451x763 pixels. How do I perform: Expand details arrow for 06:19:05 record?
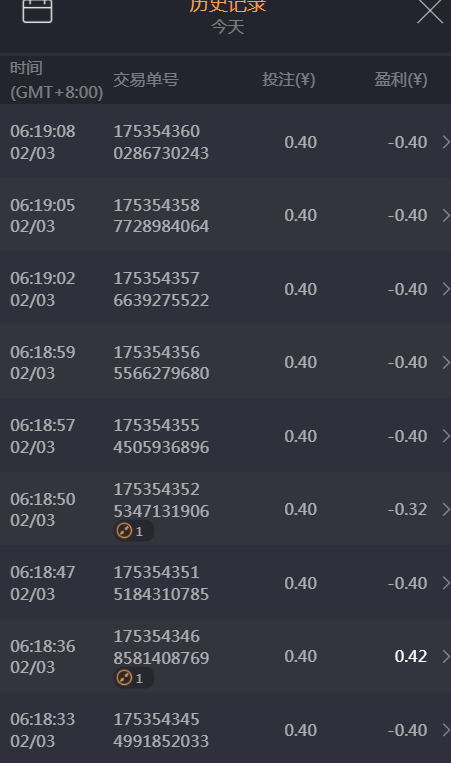pyautogui.click(x=446, y=216)
